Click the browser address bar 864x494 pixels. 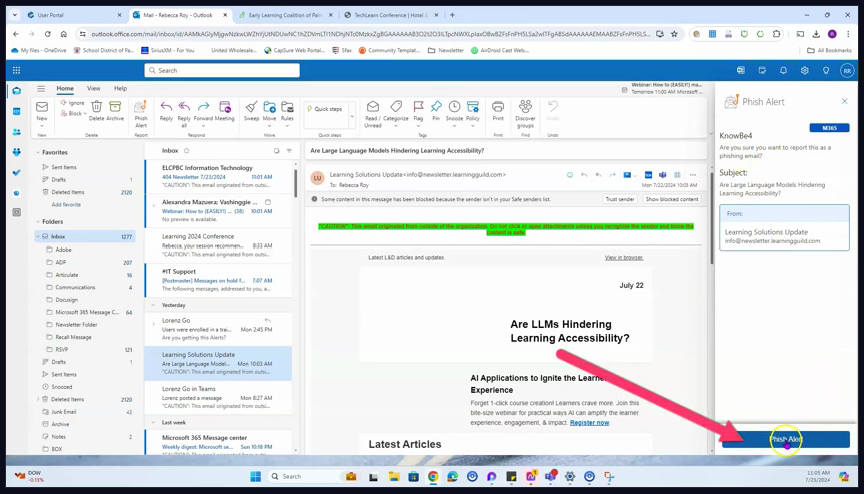click(370, 34)
